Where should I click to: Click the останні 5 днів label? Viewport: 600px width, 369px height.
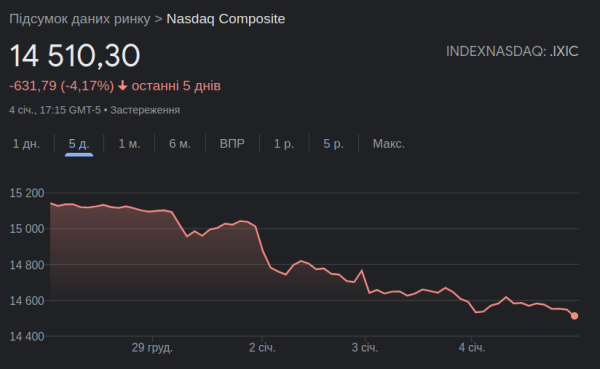click(x=176, y=86)
